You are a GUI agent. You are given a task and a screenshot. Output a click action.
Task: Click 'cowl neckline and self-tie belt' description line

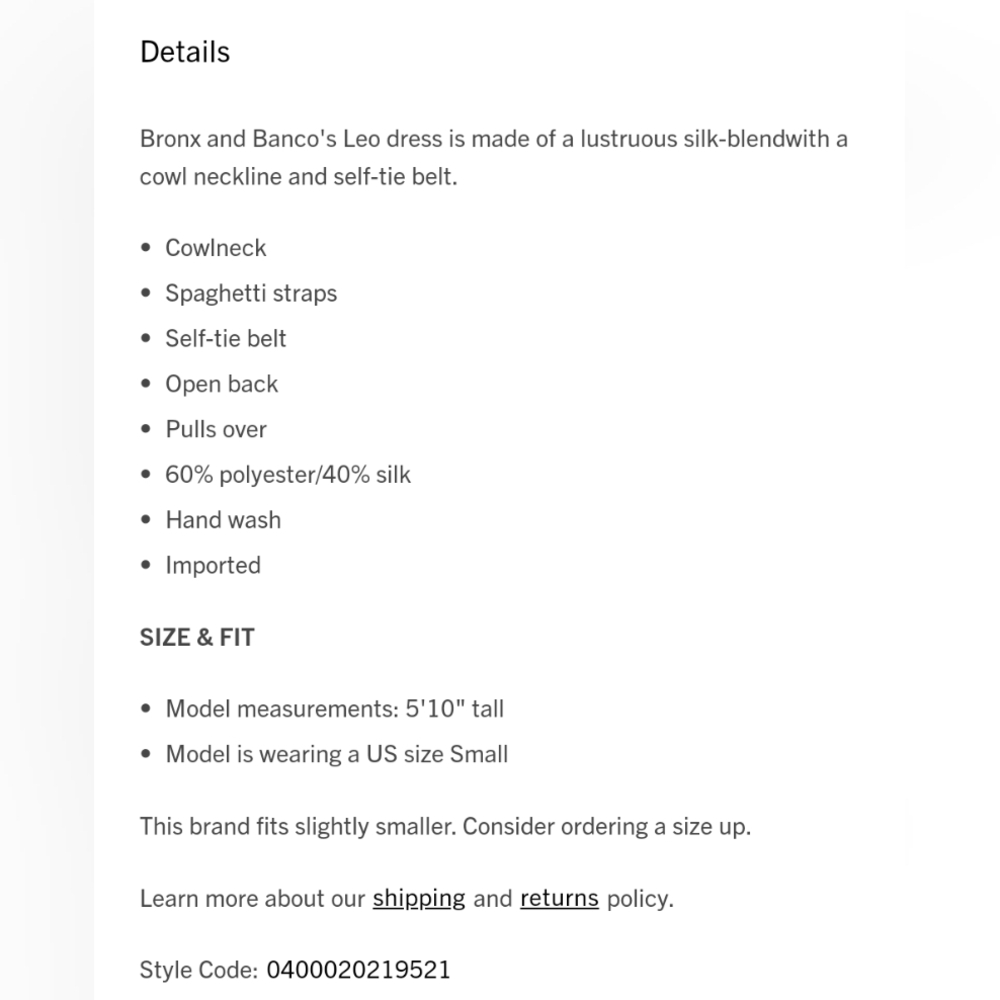[x=298, y=177]
